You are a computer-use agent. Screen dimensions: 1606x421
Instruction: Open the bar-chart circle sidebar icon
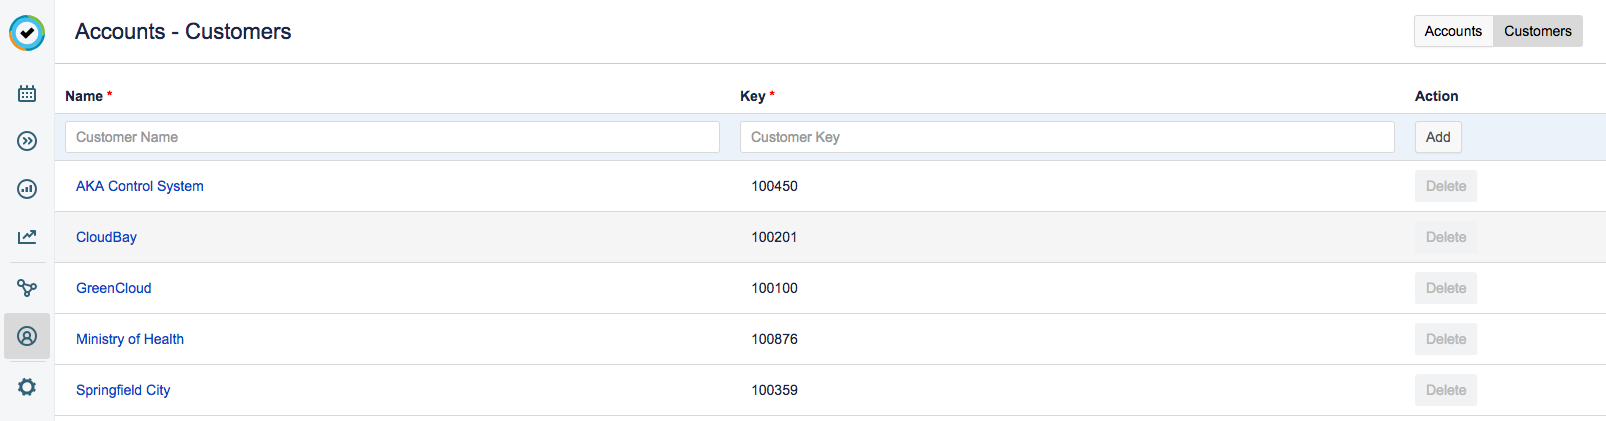27,189
